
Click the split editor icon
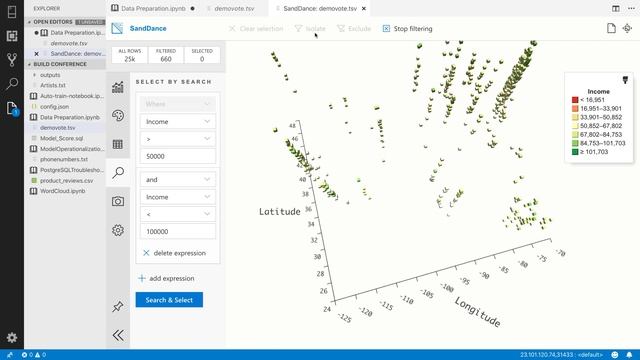pyautogui.click(x=616, y=8)
